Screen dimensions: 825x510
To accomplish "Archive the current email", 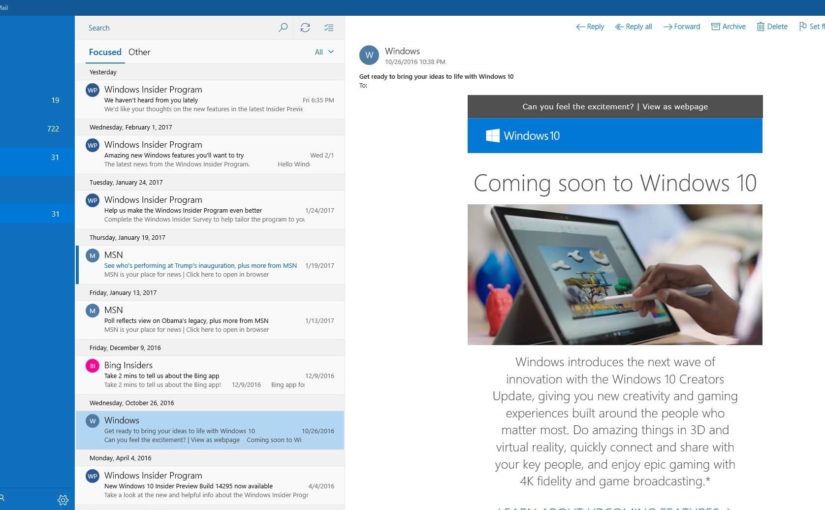I will [728, 27].
